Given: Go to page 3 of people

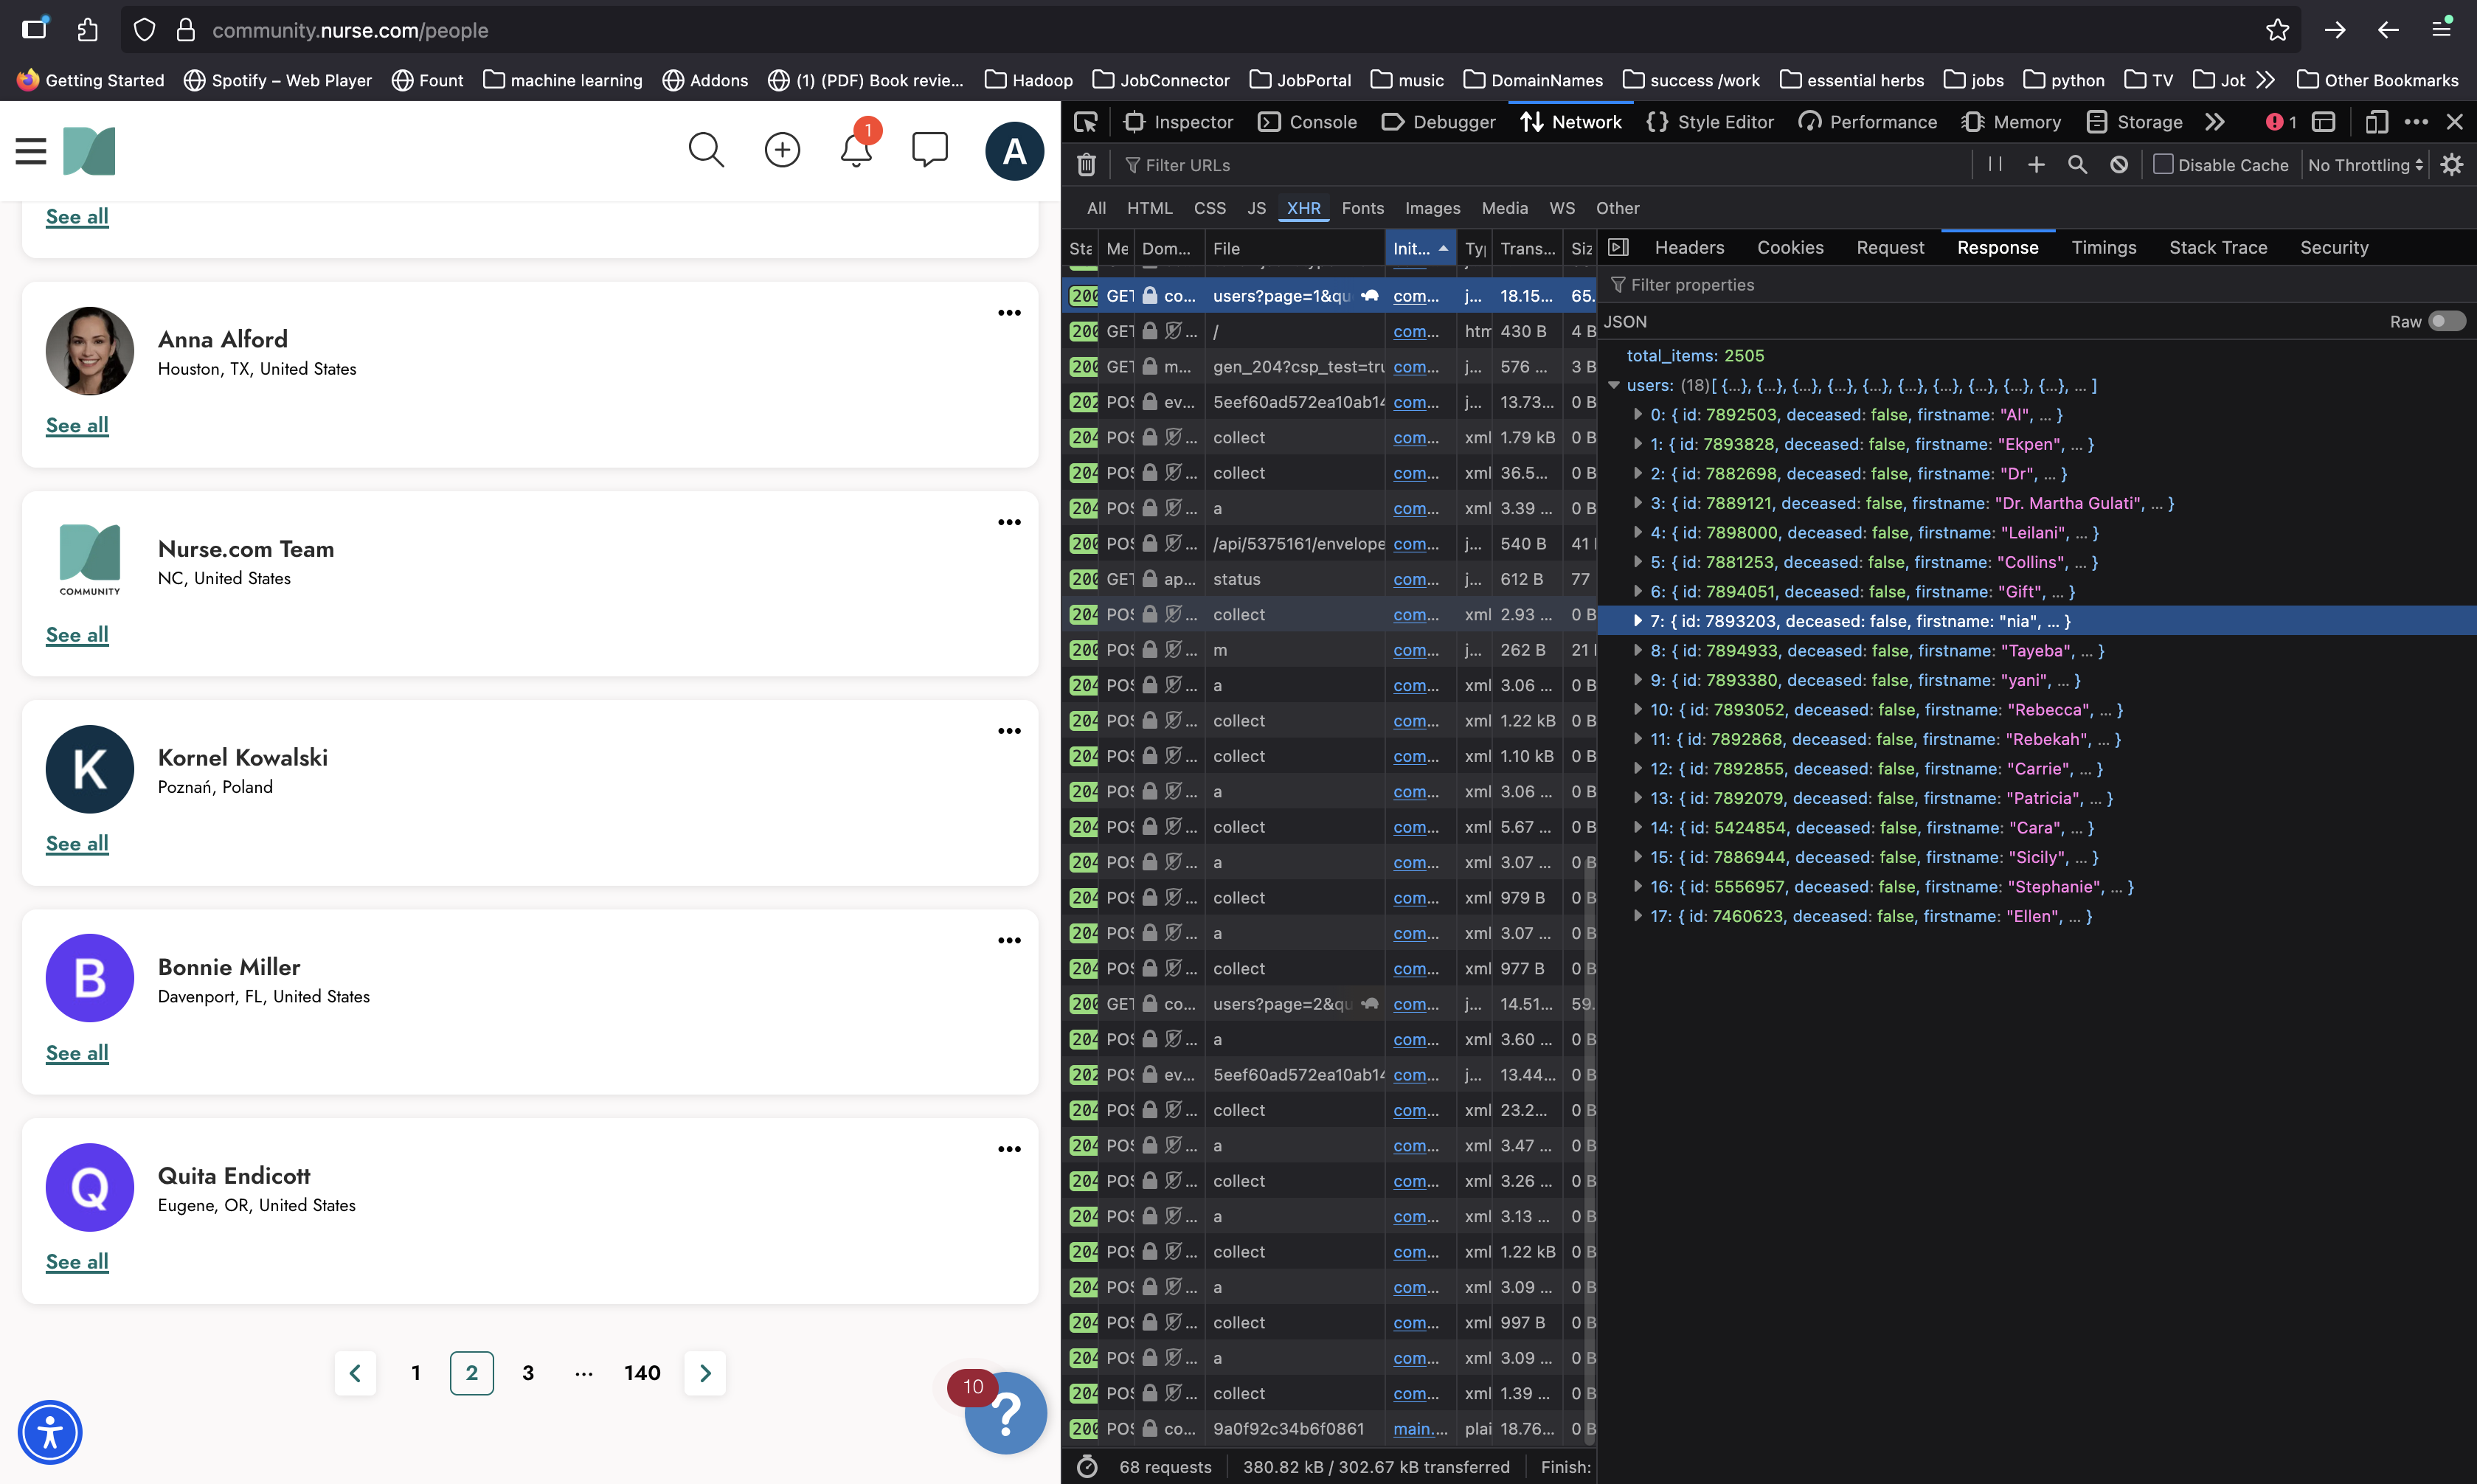Looking at the screenshot, I should coord(528,1372).
